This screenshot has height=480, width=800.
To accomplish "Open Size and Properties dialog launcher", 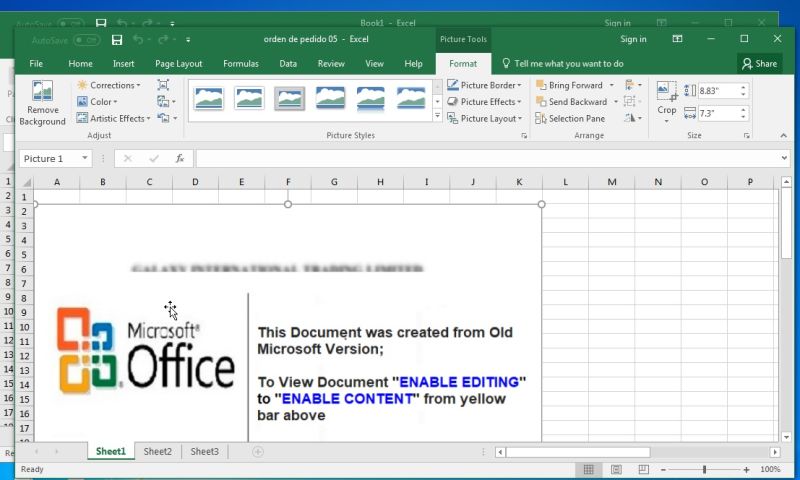I will click(x=746, y=136).
